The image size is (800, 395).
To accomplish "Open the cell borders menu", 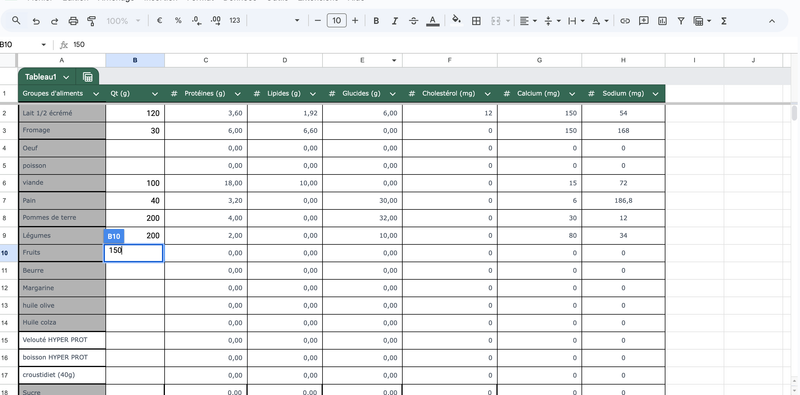I will tap(476, 21).
